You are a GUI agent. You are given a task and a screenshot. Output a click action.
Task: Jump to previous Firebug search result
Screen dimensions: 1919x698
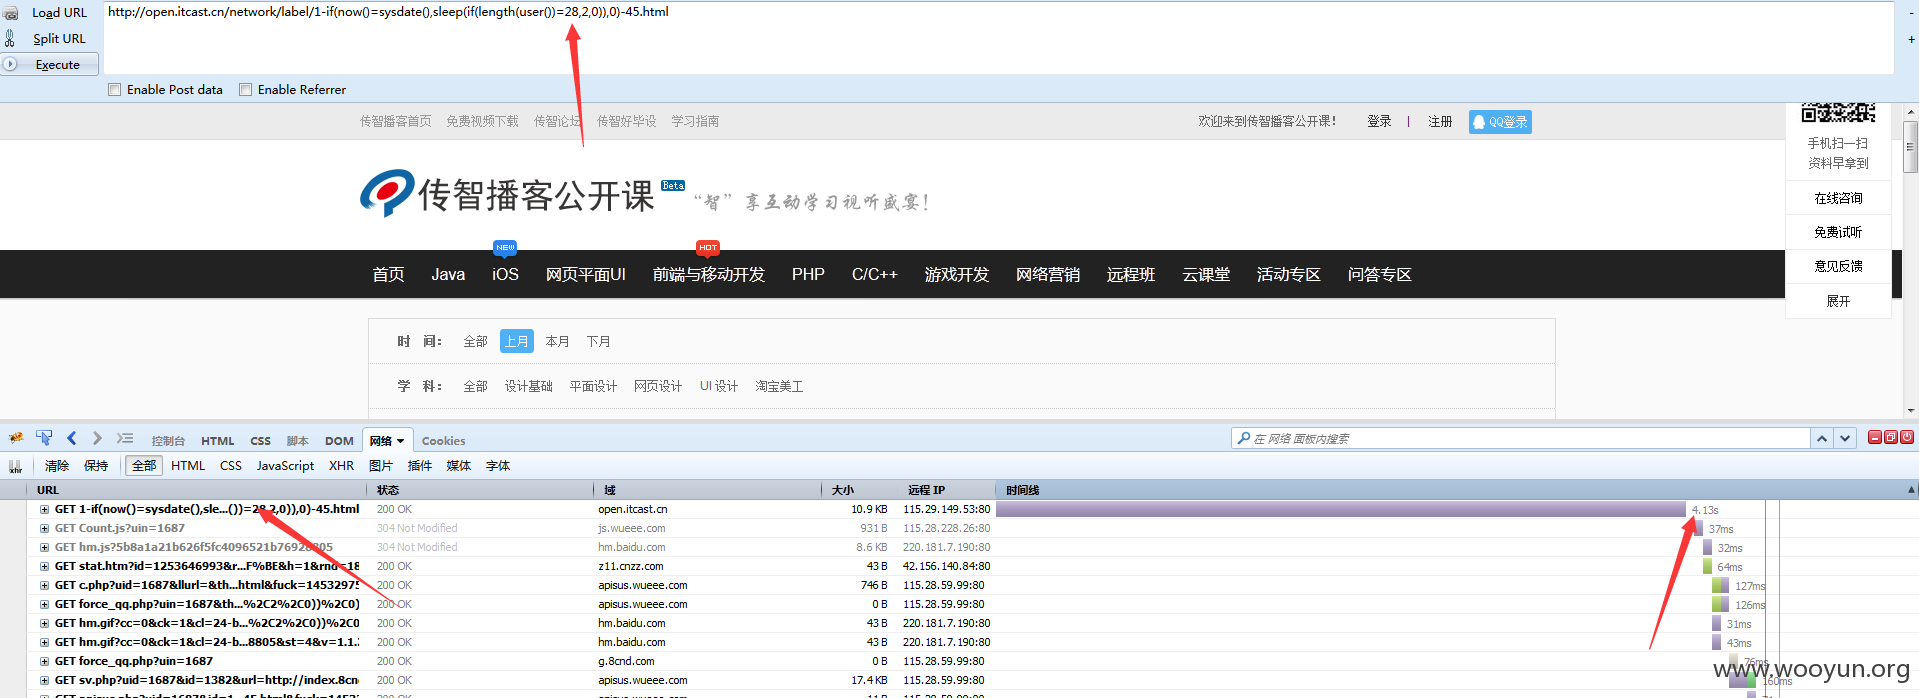[1822, 438]
